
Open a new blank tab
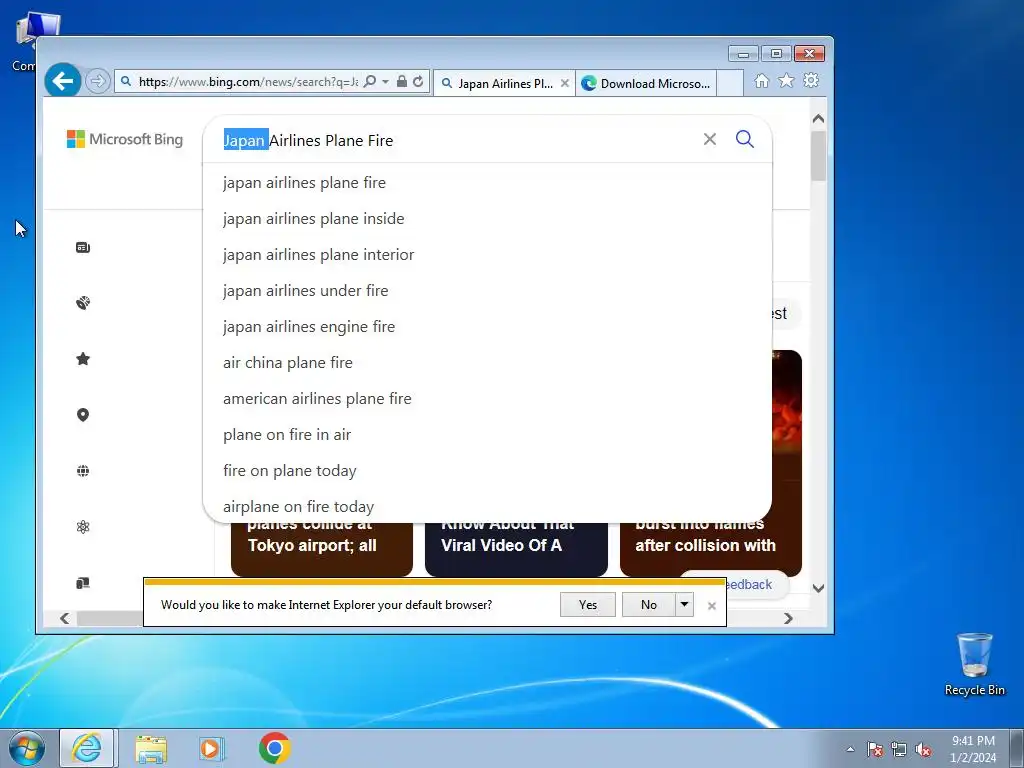[730, 84]
